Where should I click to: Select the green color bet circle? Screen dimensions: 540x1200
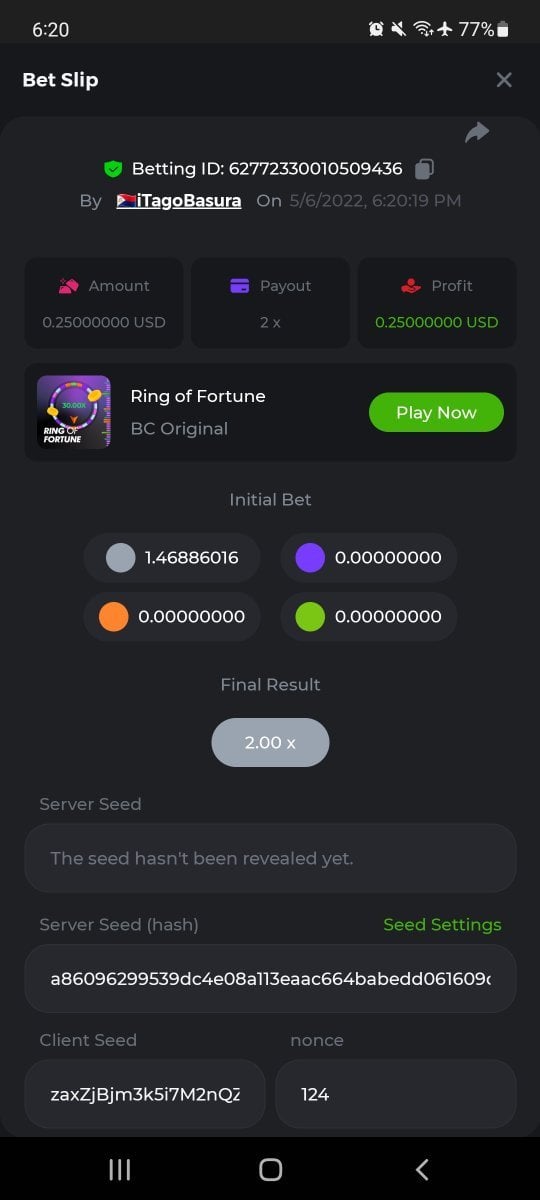[x=310, y=617]
